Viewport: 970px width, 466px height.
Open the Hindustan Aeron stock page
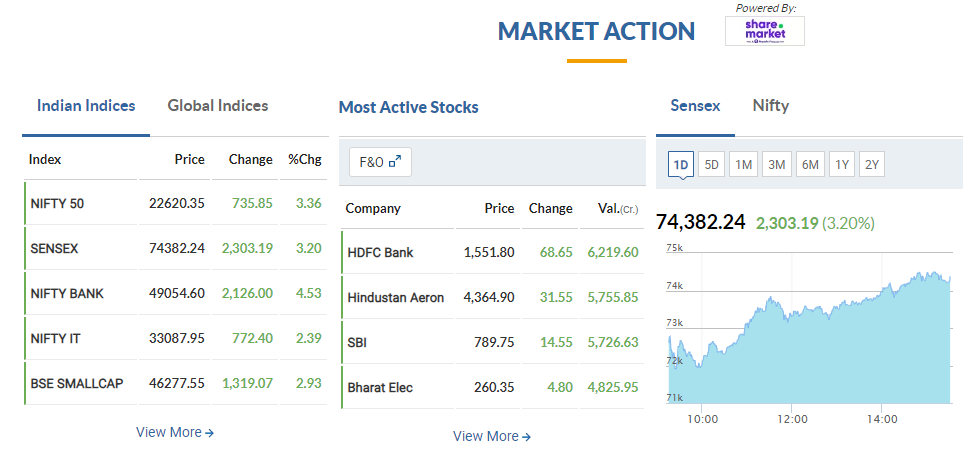395,298
